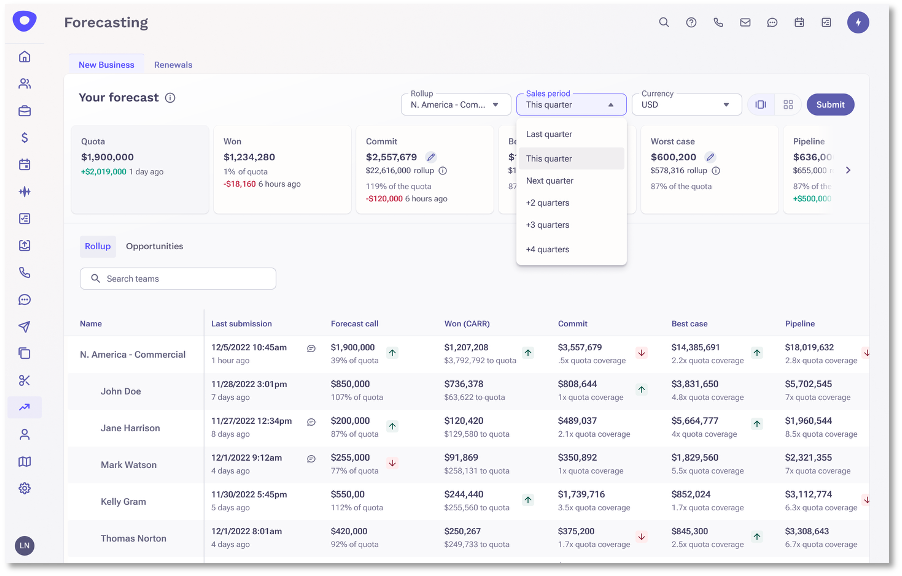Switch to the Renewals tab
The width and height of the screenshot is (902, 576).
[173, 65]
